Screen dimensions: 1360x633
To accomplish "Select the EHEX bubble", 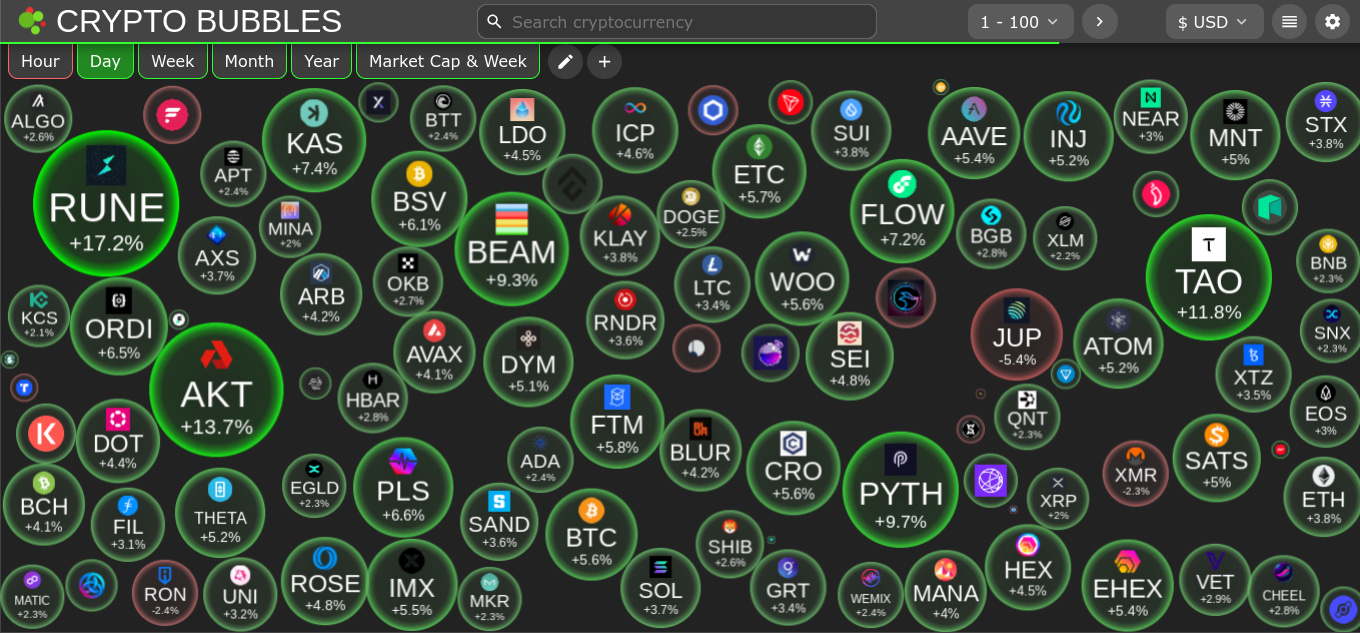I will point(1128,584).
